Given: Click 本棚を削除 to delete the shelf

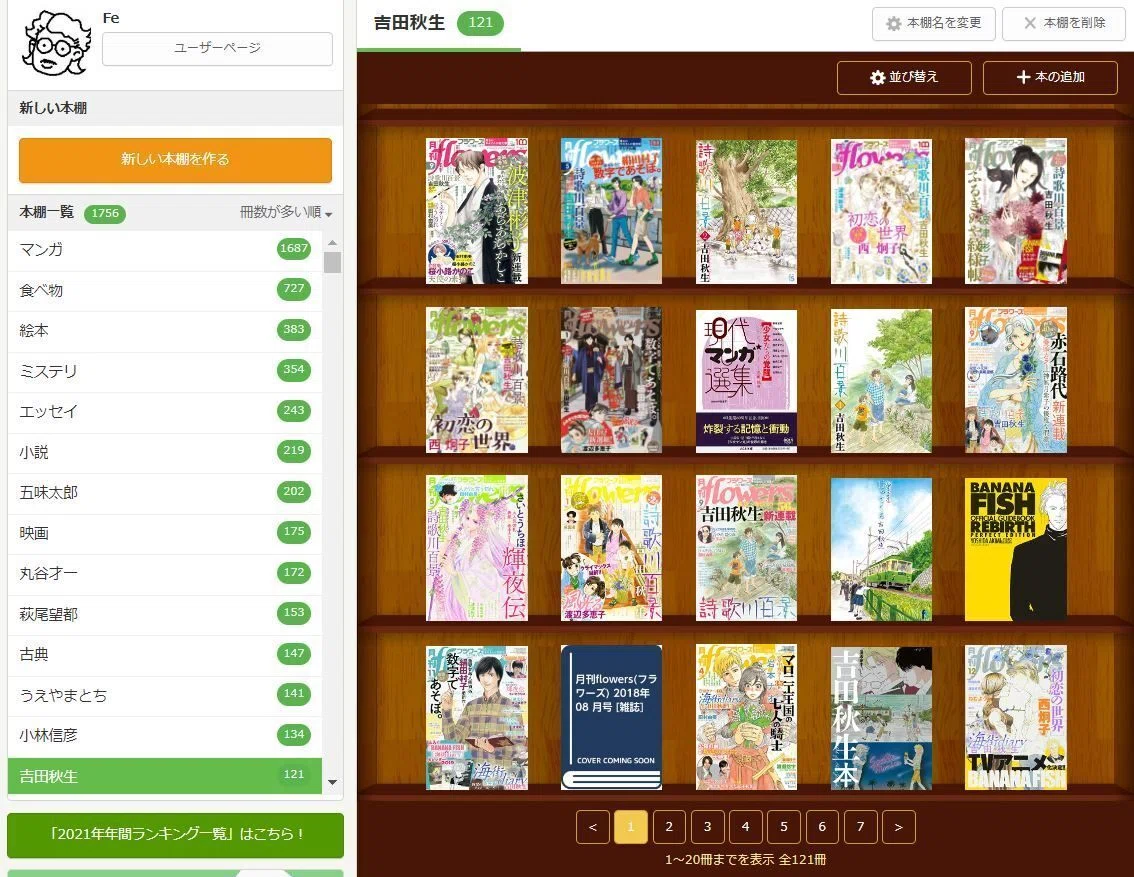Looking at the screenshot, I should click(1064, 24).
